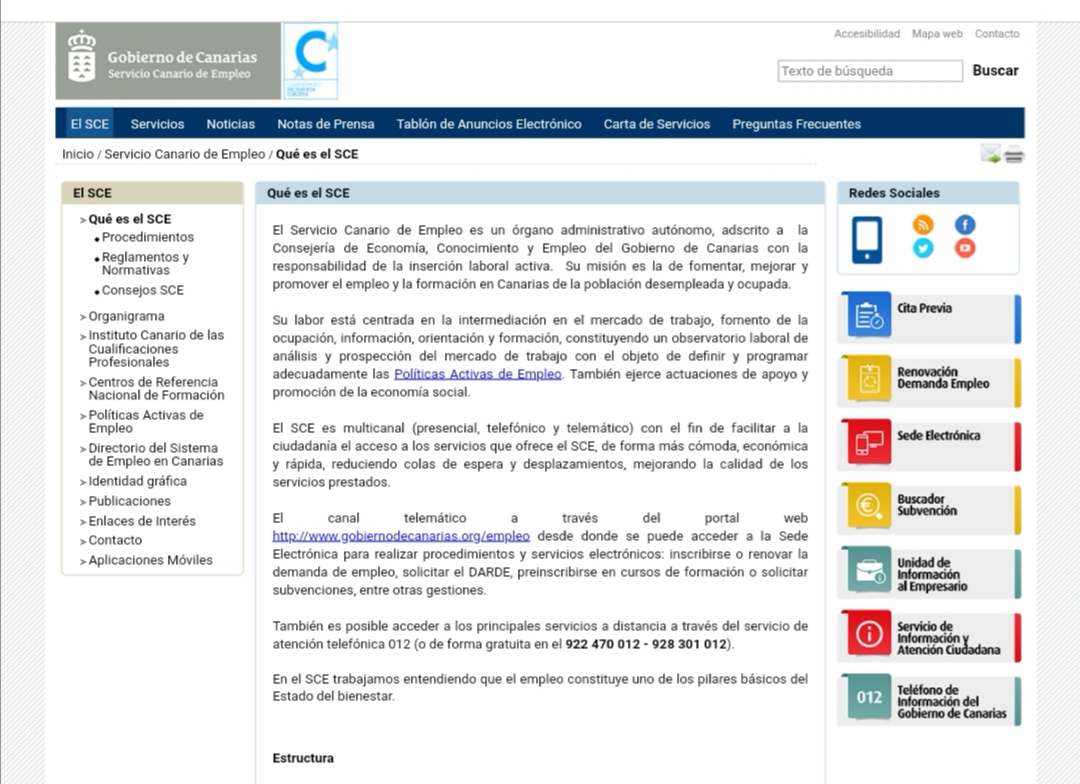
Task: Send page by email icon
Action: point(990,154)
